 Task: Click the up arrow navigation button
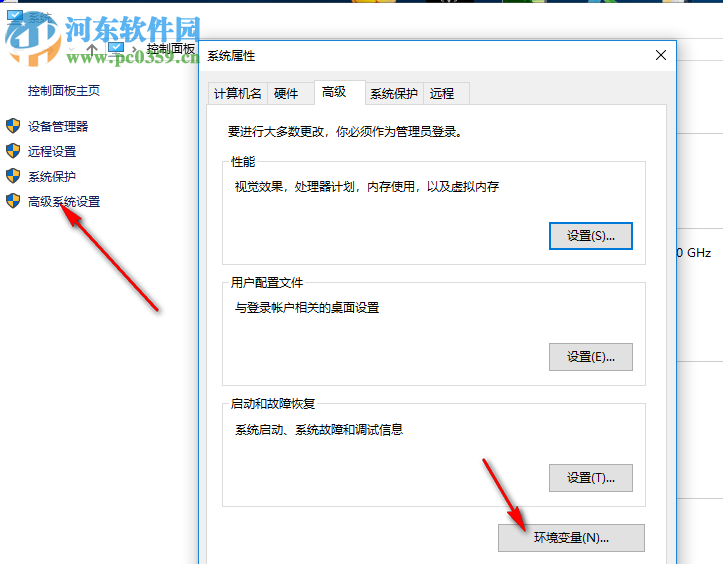click(x=92, y=49)
